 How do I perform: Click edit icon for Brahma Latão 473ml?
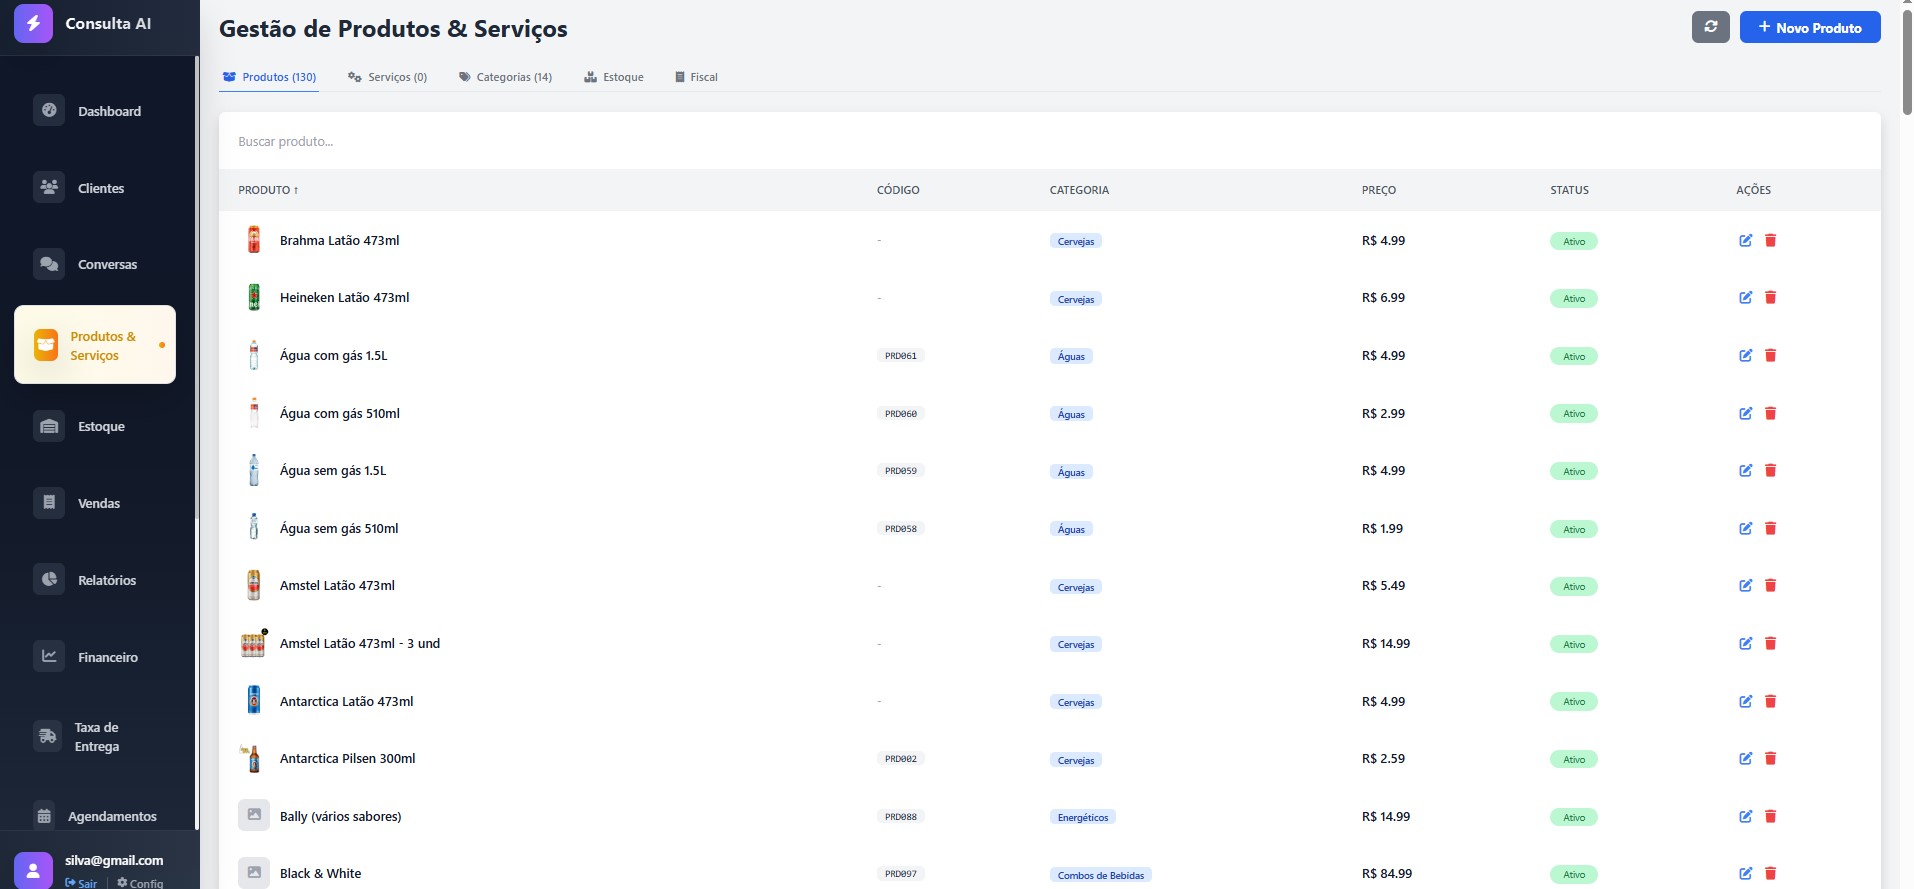pos(1745,241)
